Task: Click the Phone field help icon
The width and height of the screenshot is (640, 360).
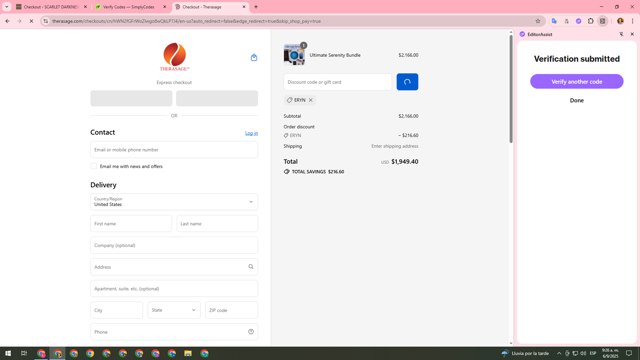Action: 251,332
